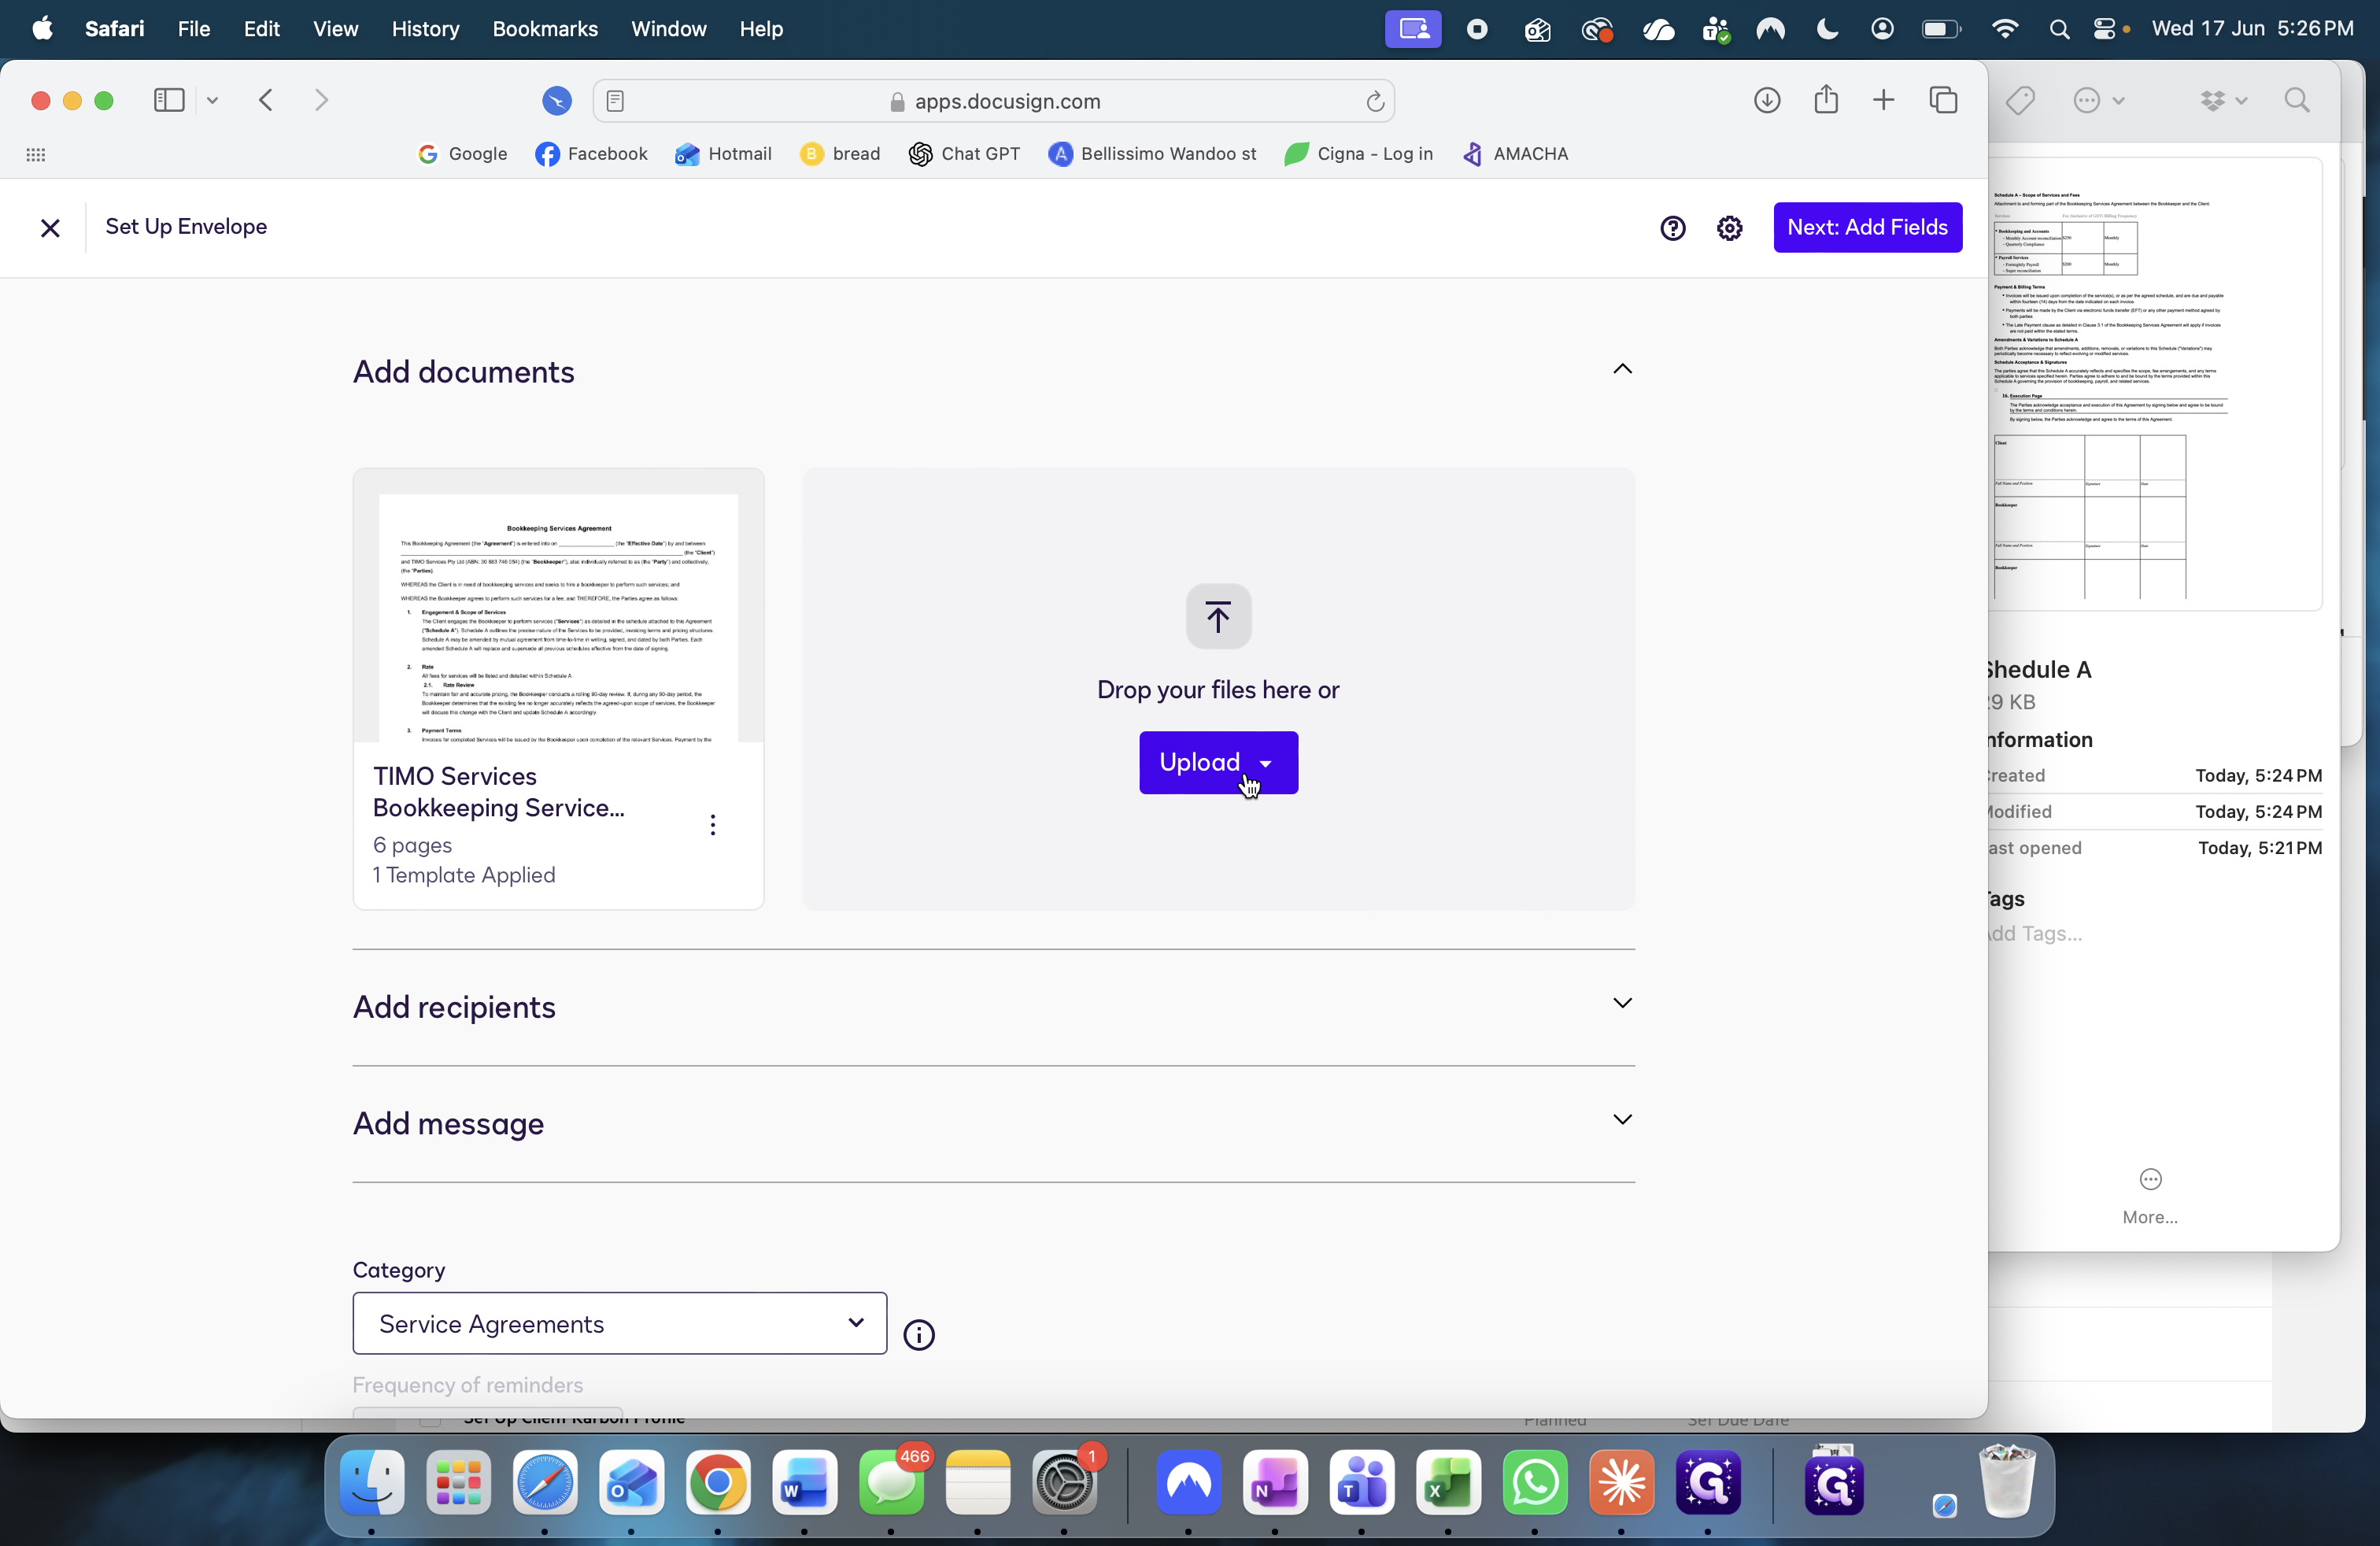2380x1546 pixels.
Task: Click the upload arrow icon in drop zone
Action: pyautogui.click(x=1218, y=616)
